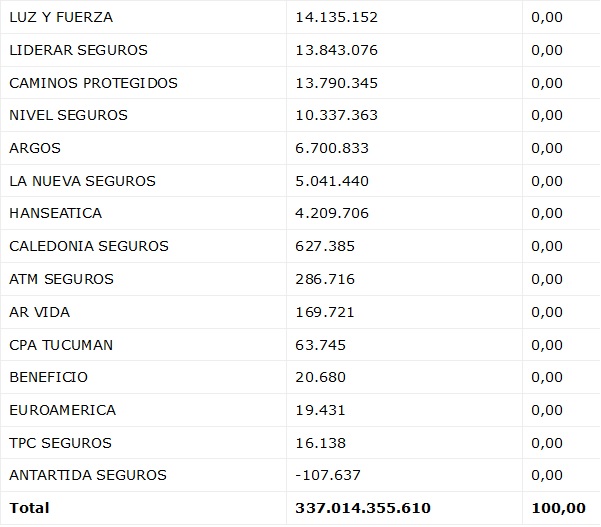This screenshot has height=527, width=601.
Task: Click the EUROAMERICA company name
Action: click(62, 410)
